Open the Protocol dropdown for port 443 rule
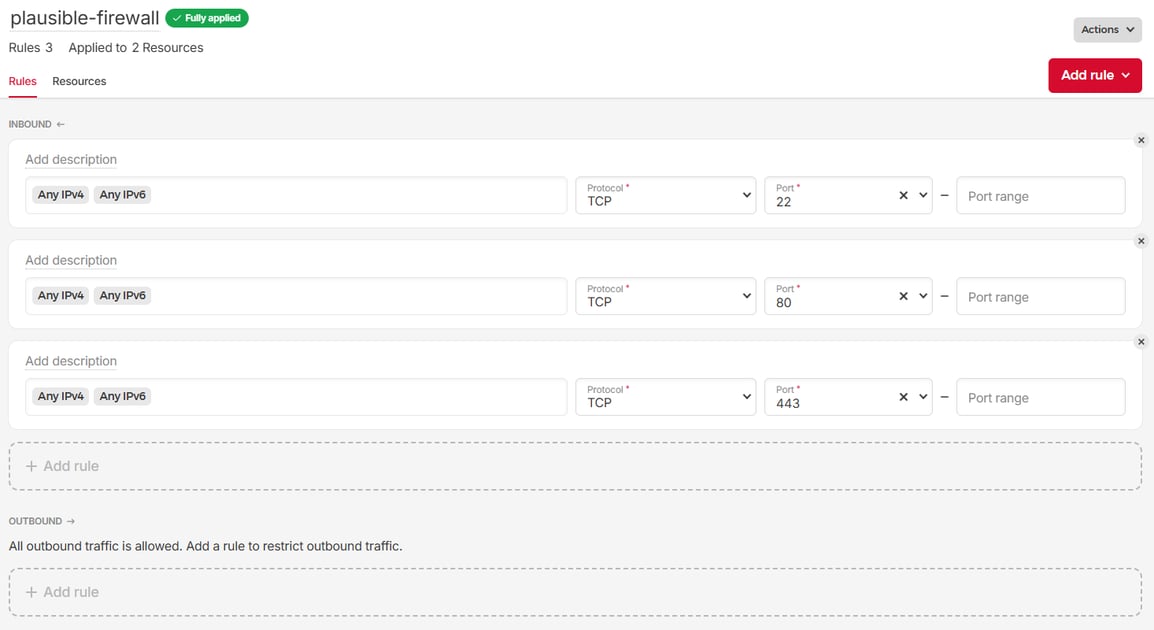Viewport: 1154px width, 630px height. pos(665,397)
